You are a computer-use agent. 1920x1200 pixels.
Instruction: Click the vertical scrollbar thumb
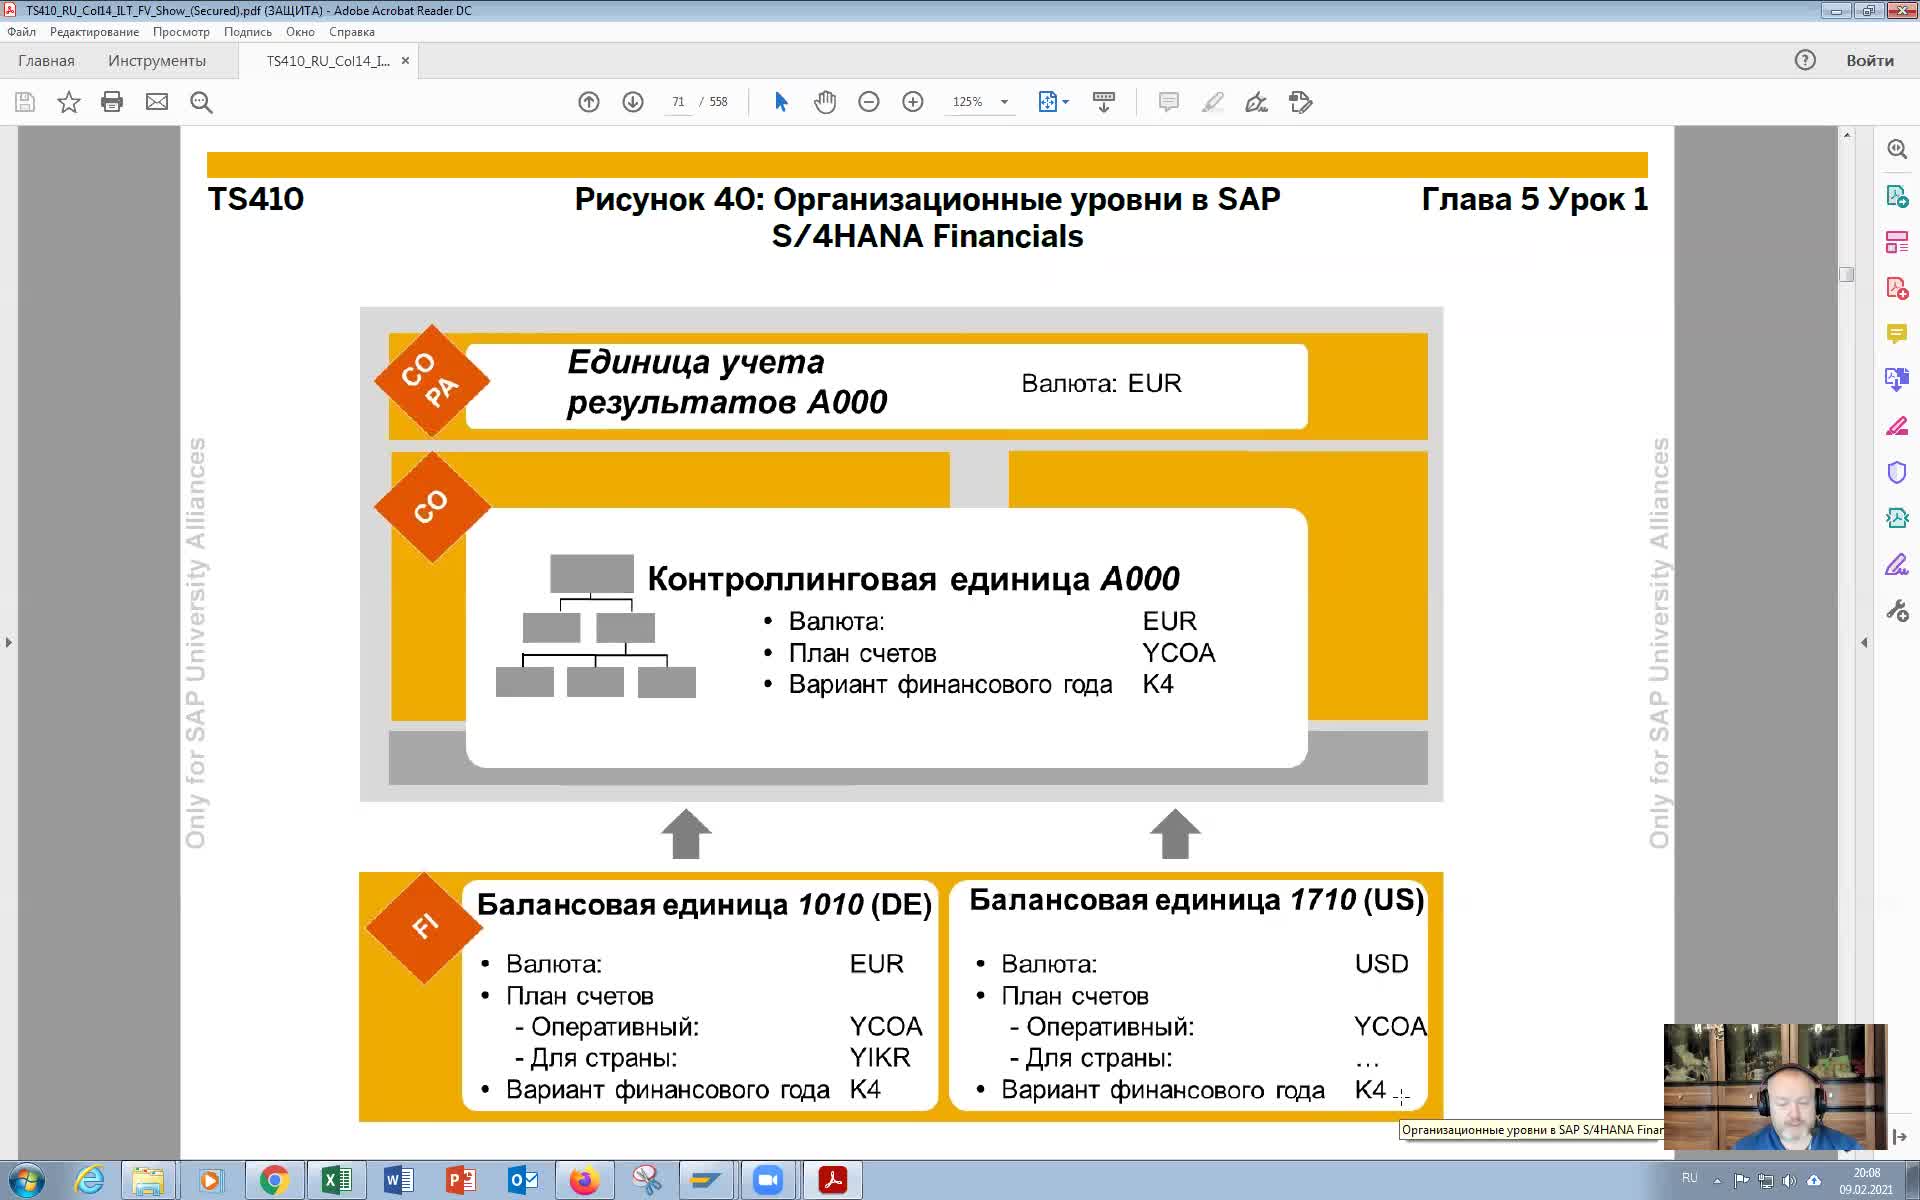pyautogui.click(x=1847, y=274)
